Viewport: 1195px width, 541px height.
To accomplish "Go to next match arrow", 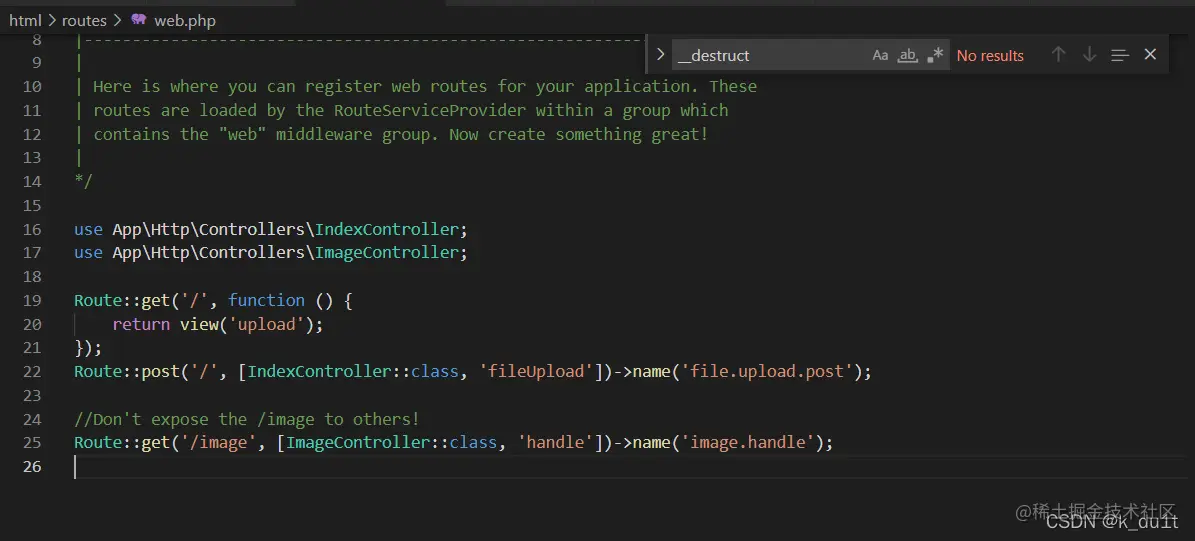I will (x=1089, y=55).
